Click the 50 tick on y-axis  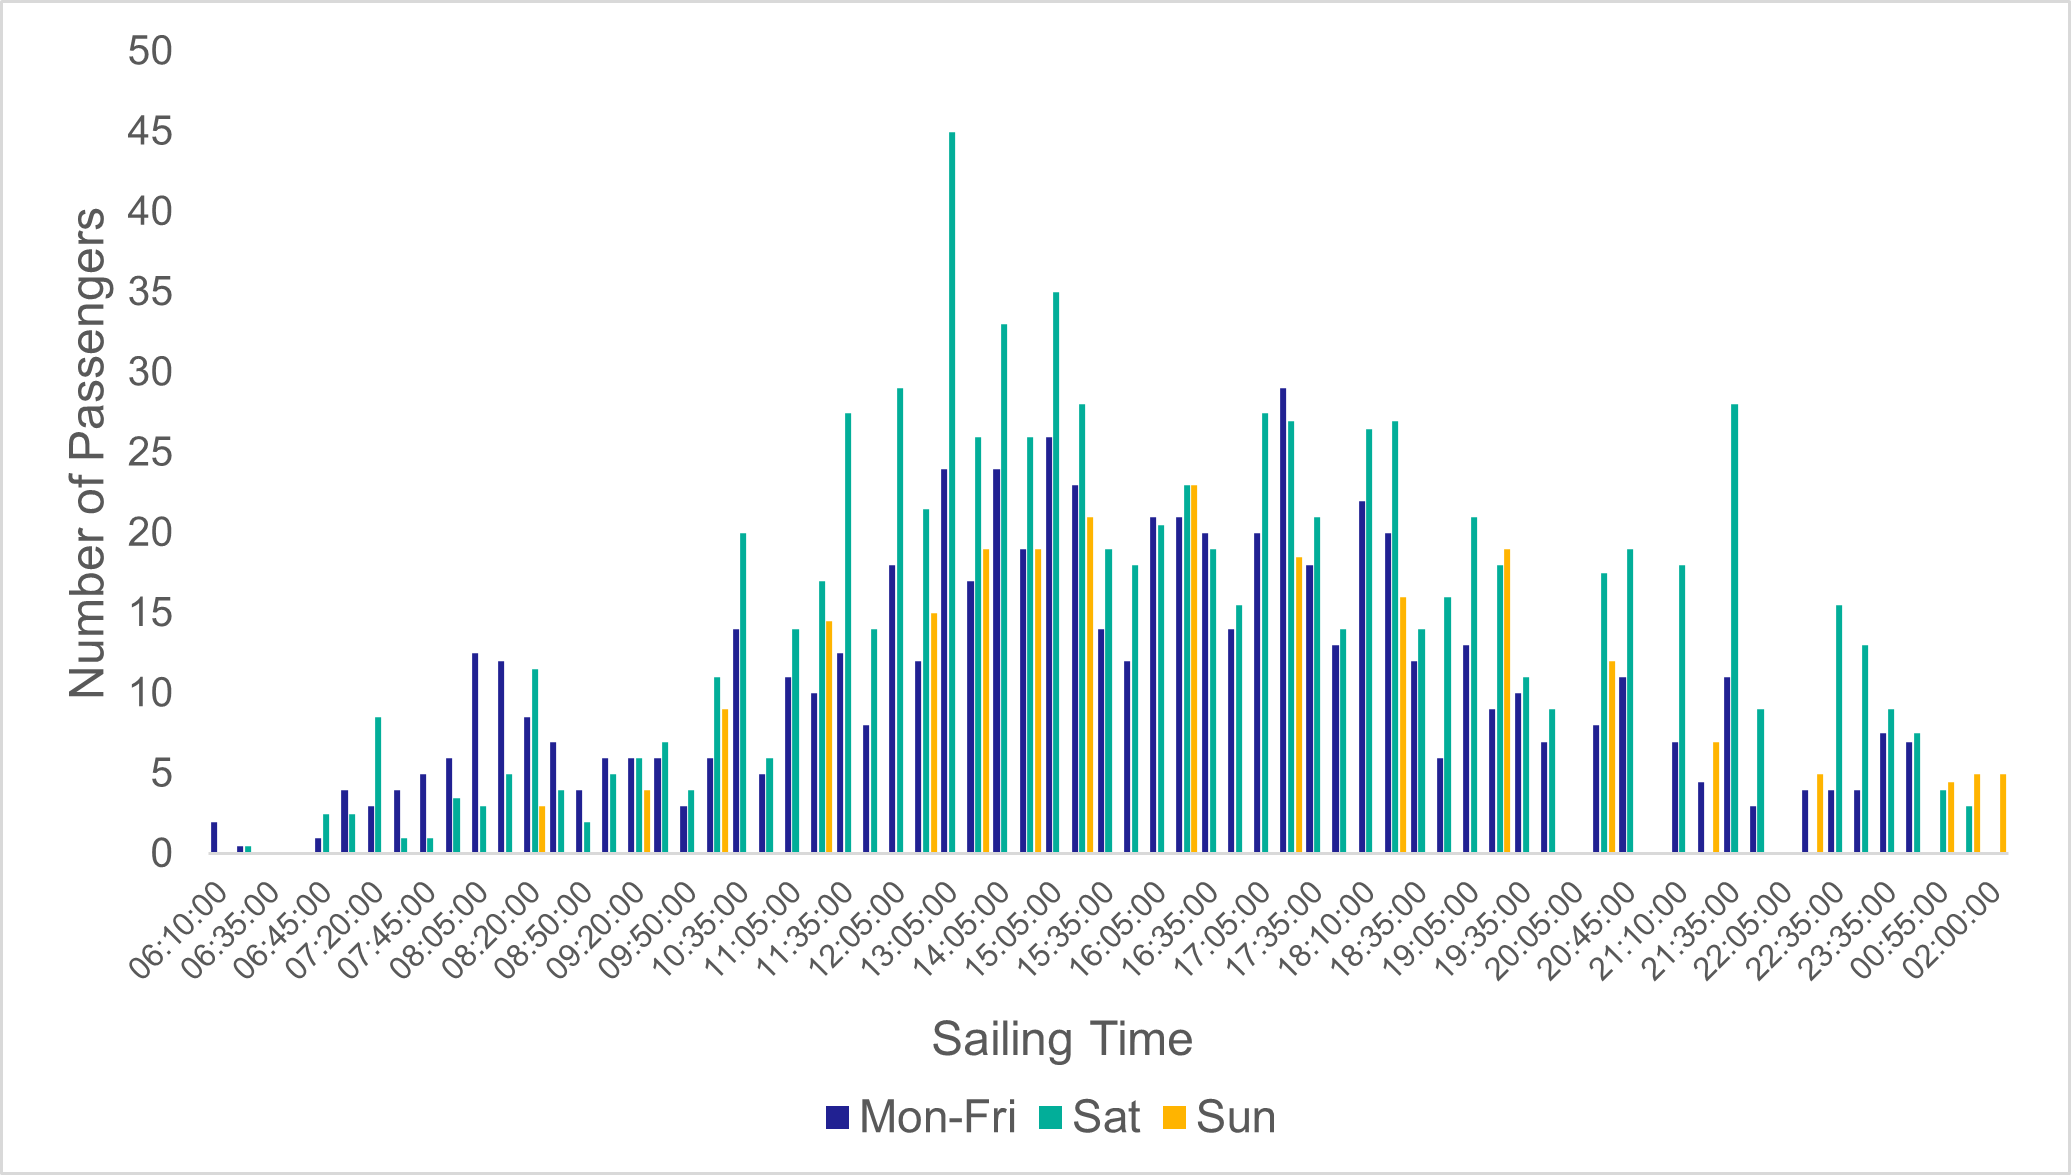(x=151, y=51)
